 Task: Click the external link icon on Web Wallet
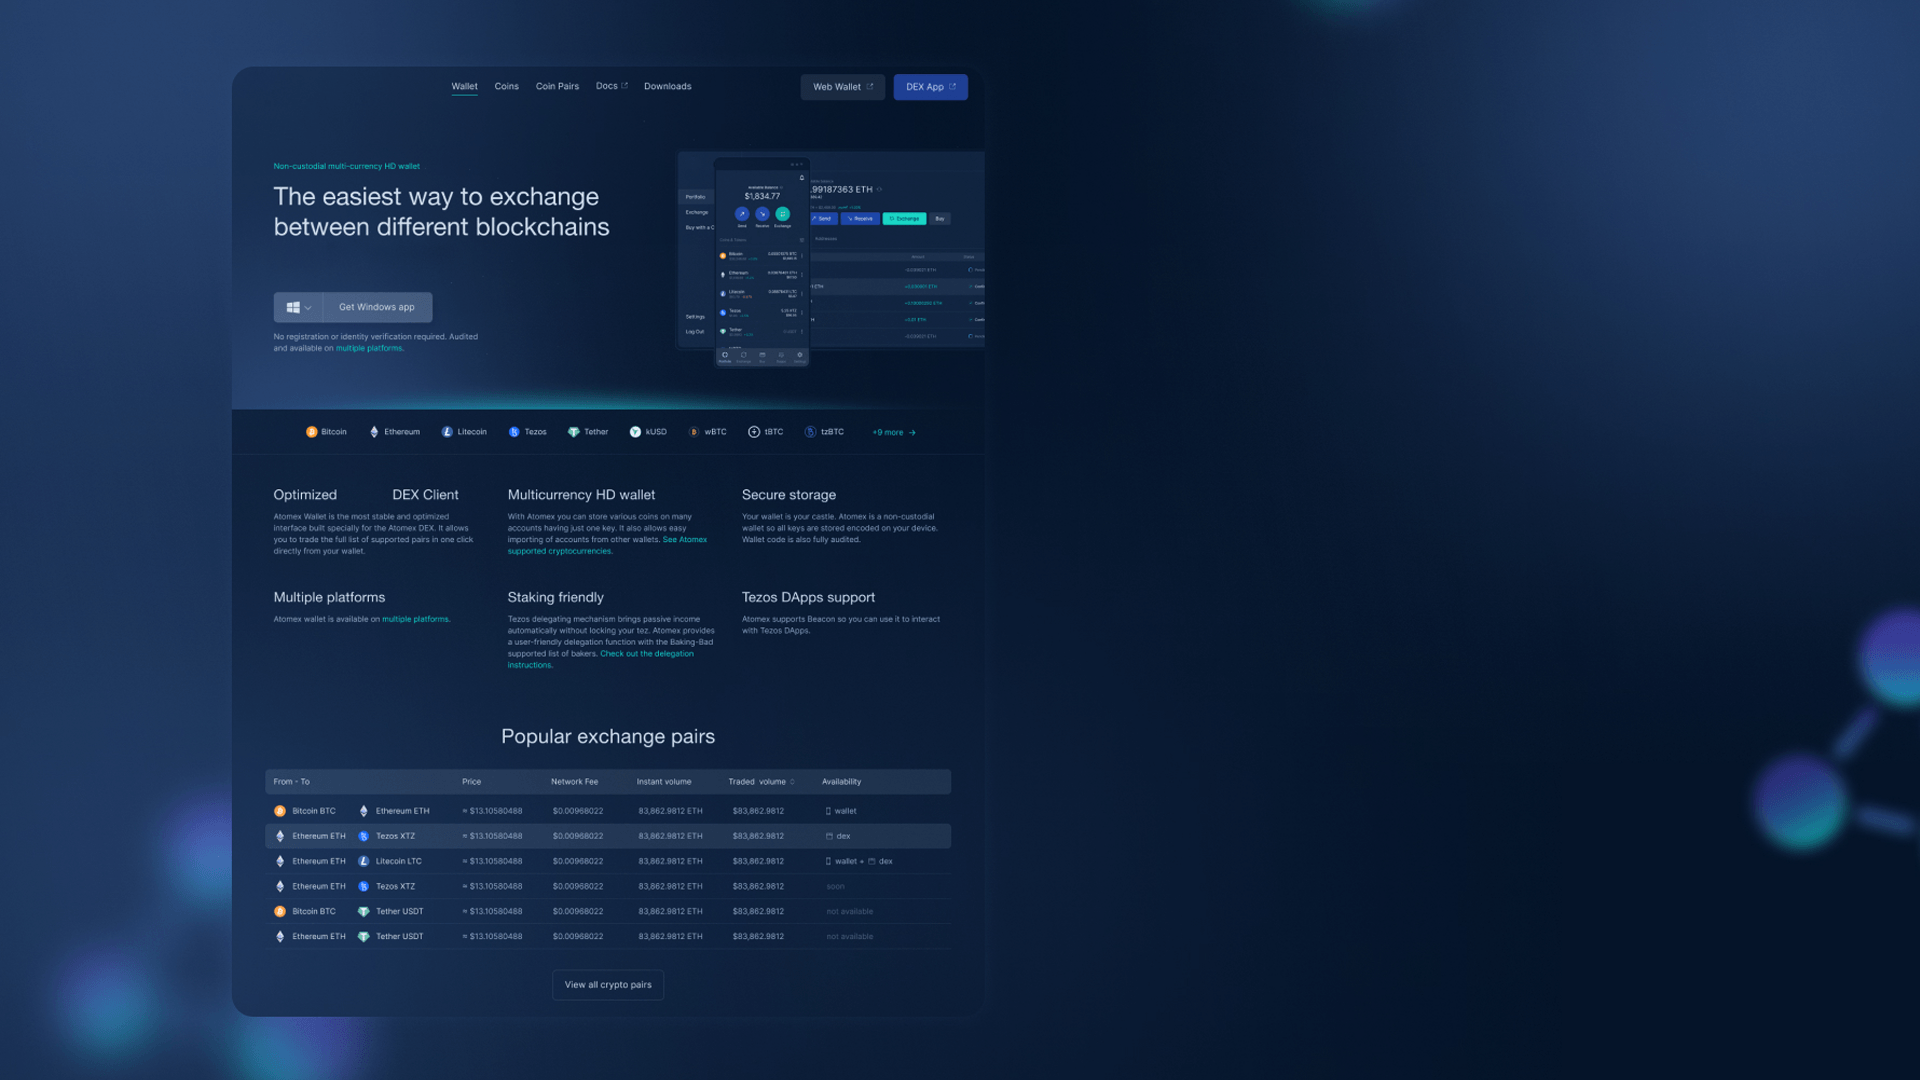870,87
